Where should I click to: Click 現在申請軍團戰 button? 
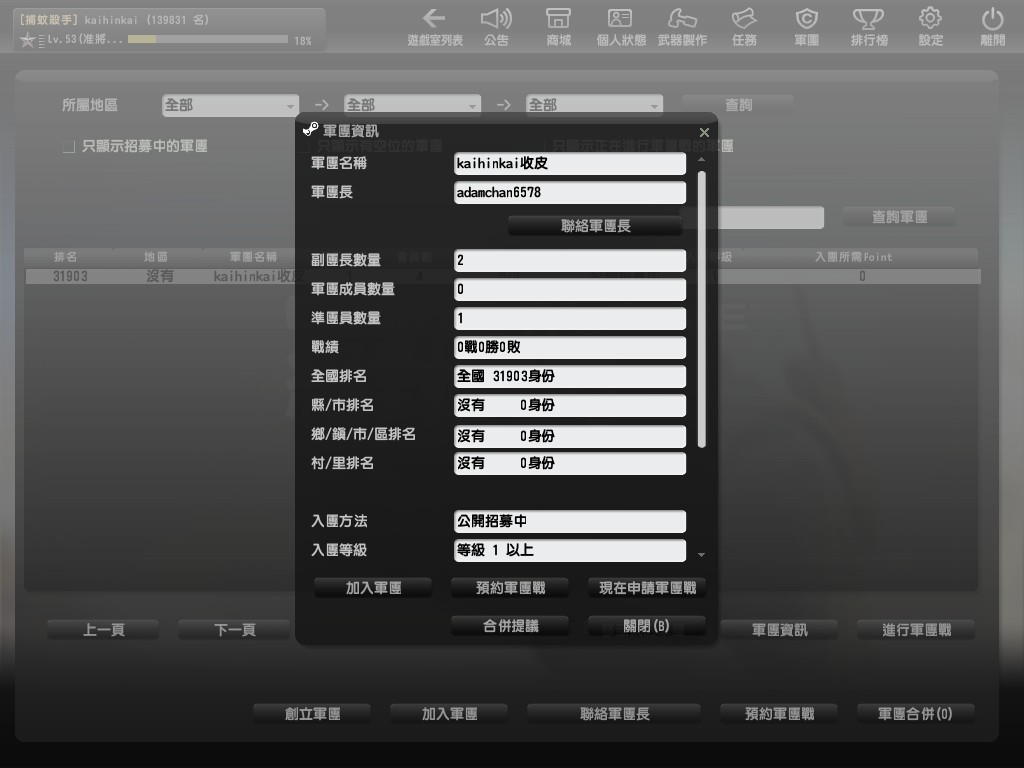(646, 588)
